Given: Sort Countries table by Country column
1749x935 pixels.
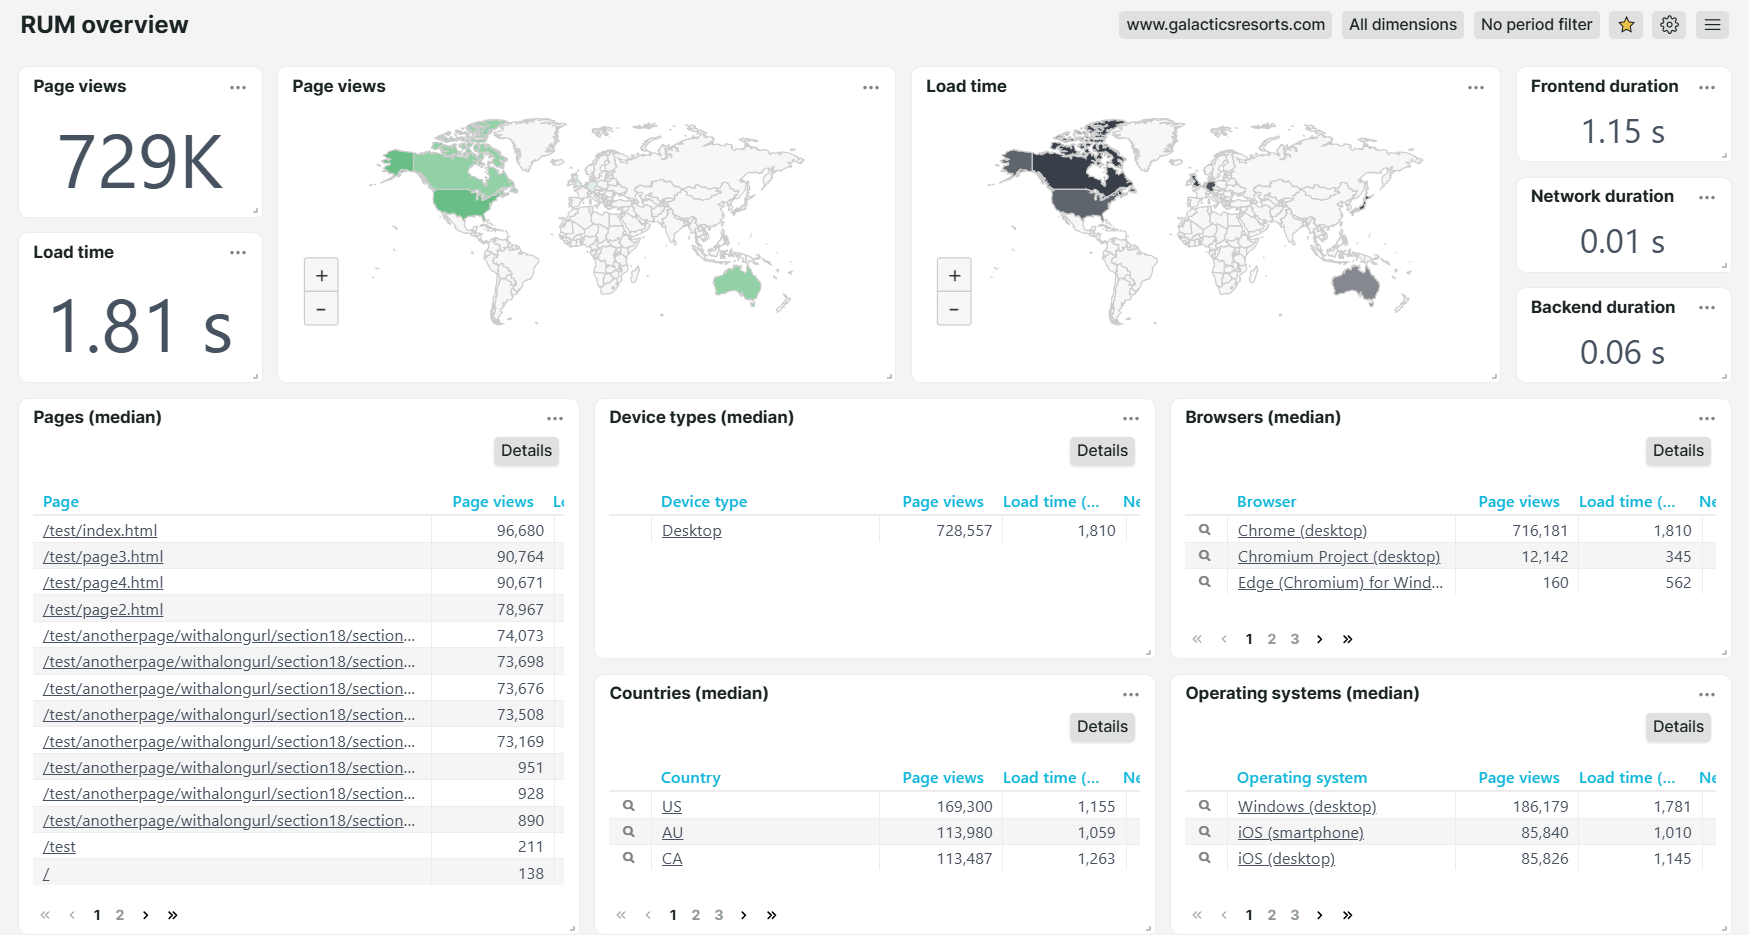Looking at the screenshot, I should [x=690, y=778].
